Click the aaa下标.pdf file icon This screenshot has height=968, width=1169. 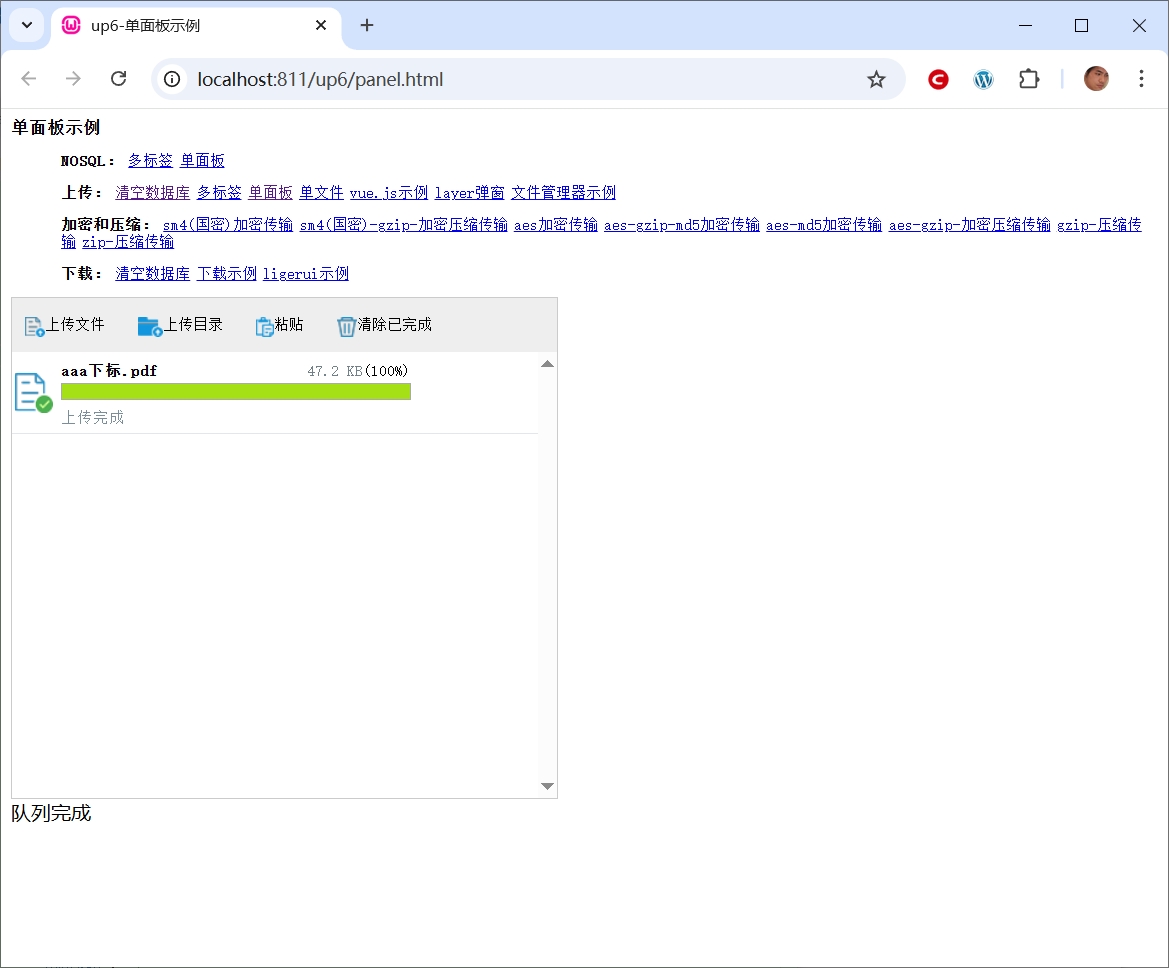pyautogui.click(x=32, y=392)
